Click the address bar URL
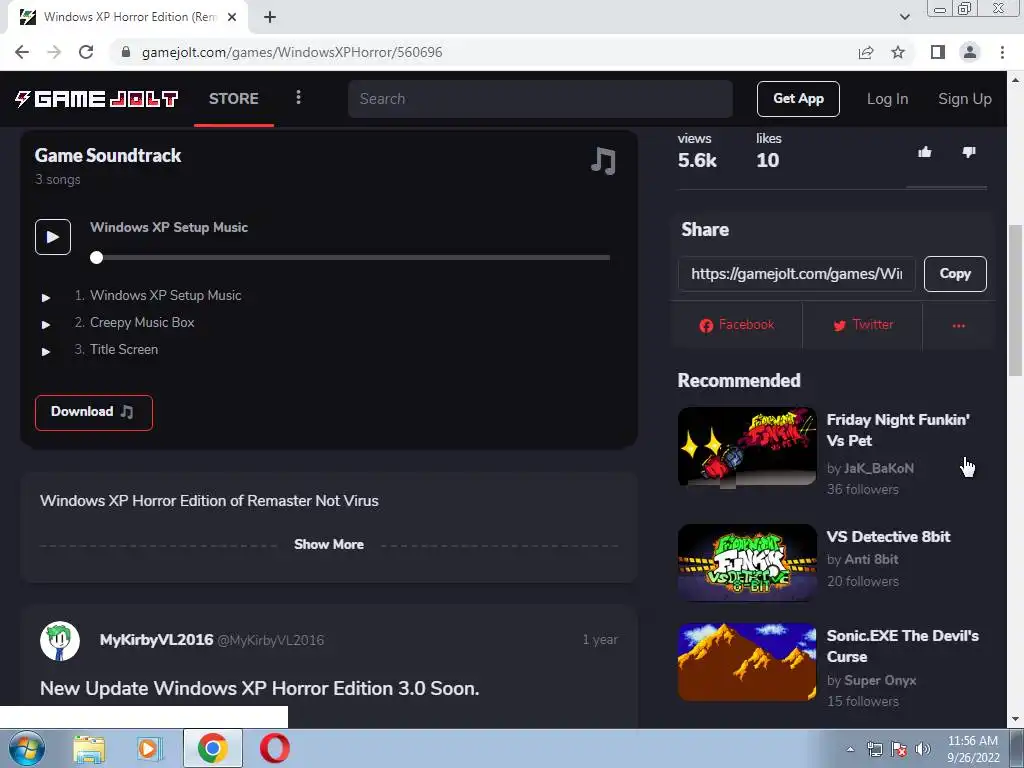Image resolution: width=1024 pixels, height=768 pixels. pyautogui.click(x=292, y=52)
